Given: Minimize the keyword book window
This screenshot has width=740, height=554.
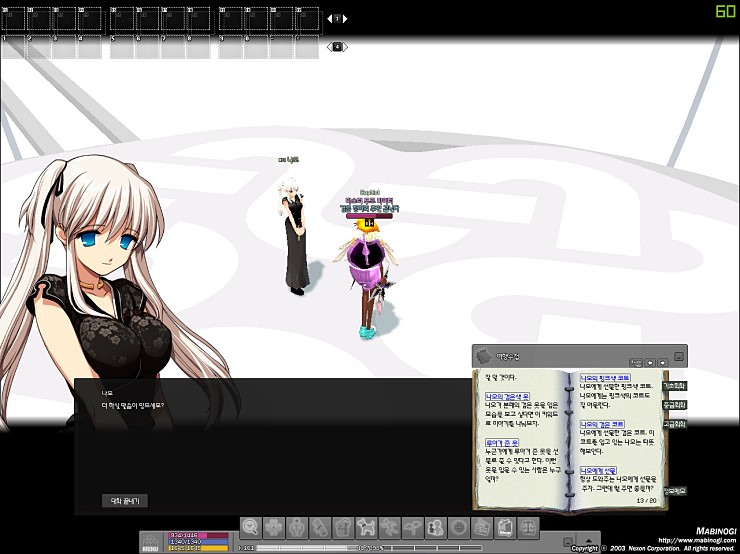Looking at the screenshot, I should pos(680,356).
